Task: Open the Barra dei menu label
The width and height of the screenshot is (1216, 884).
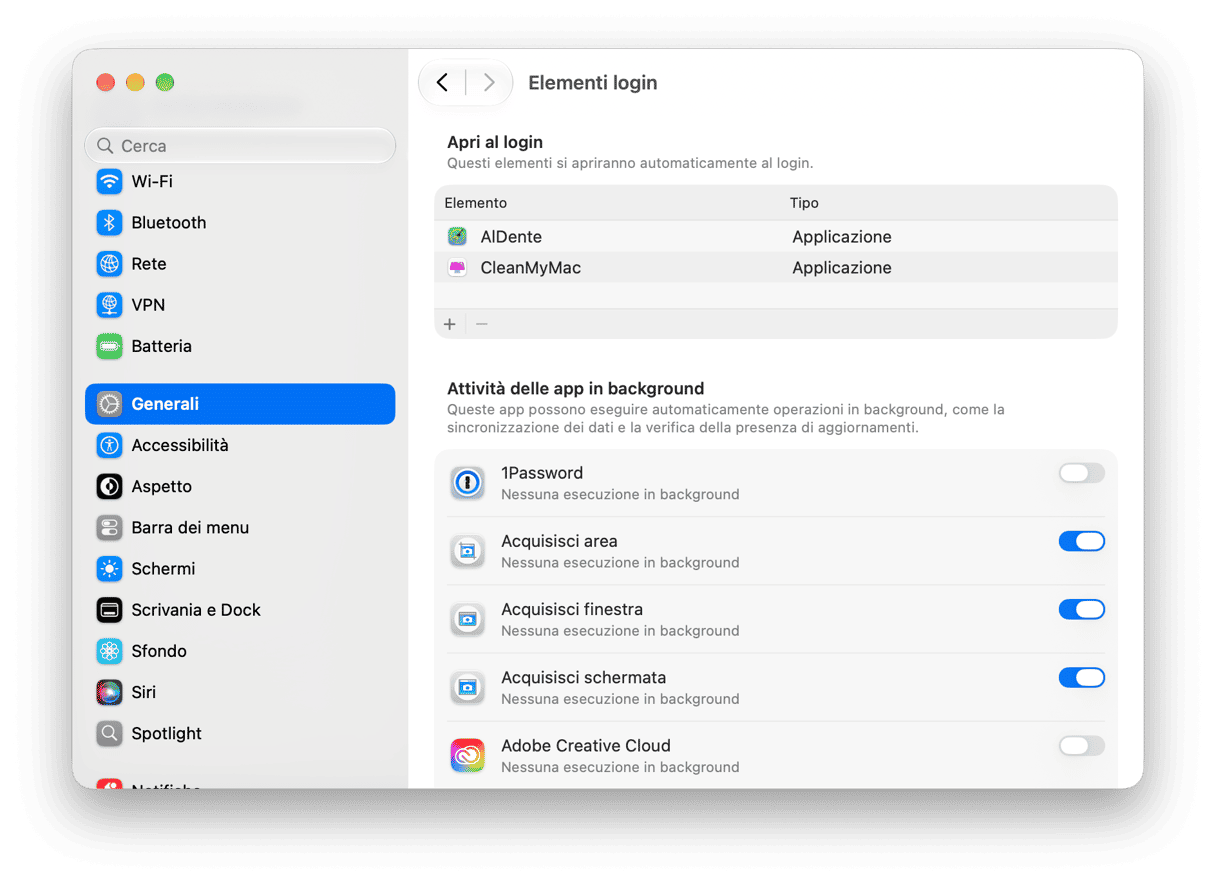Action: pyautogui.click(x=190, y=527)
